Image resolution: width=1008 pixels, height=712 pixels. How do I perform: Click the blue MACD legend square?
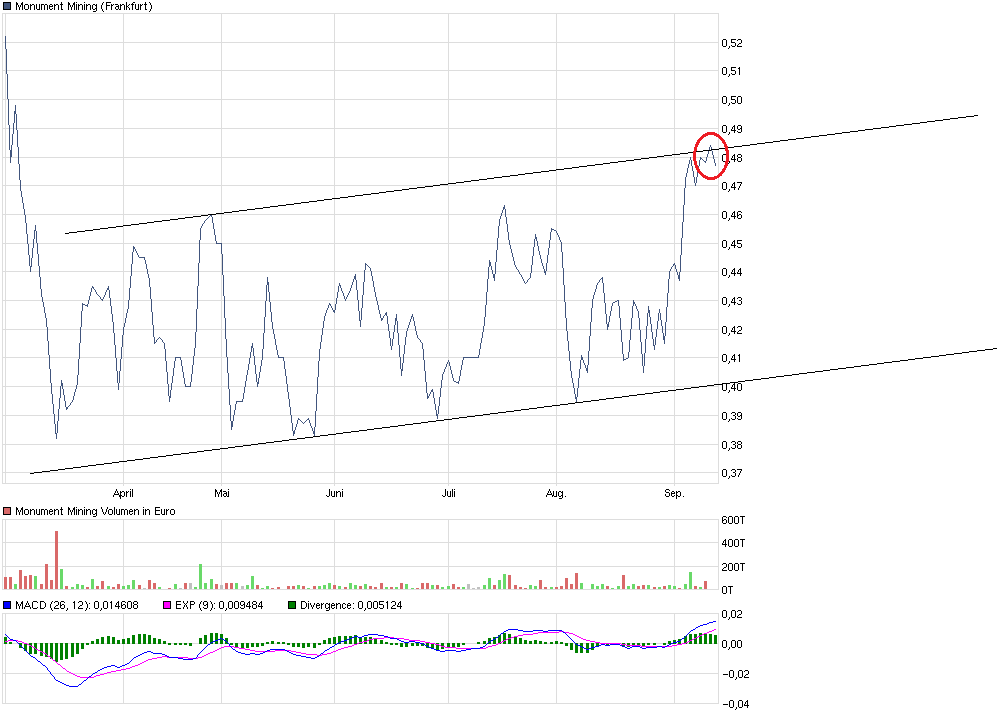pyautogui.click(x=7, y=605)
